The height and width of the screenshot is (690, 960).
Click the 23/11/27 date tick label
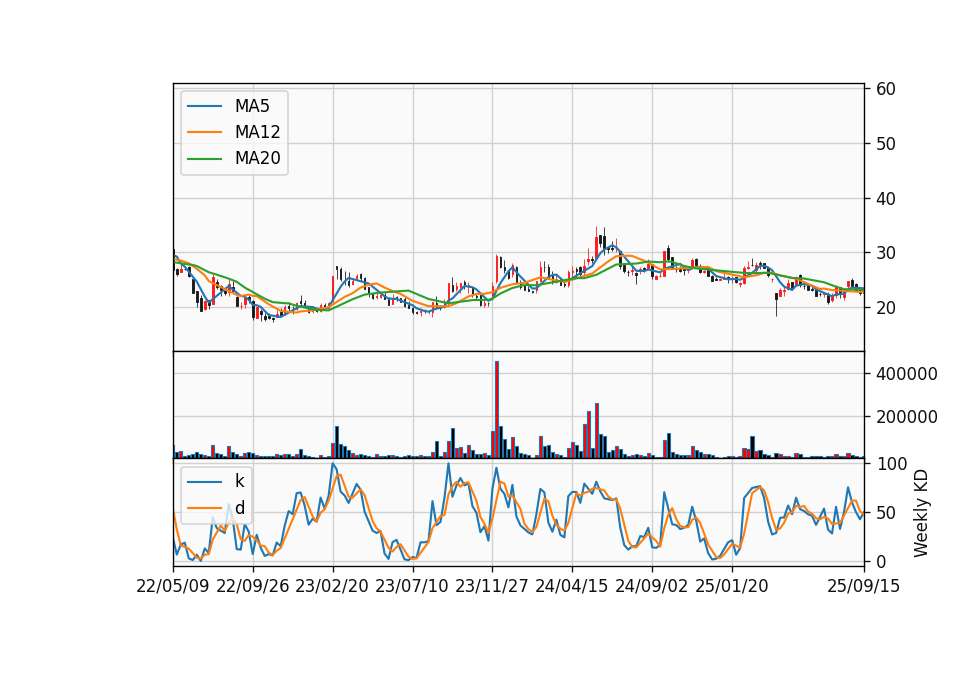(x=492, y=587)
